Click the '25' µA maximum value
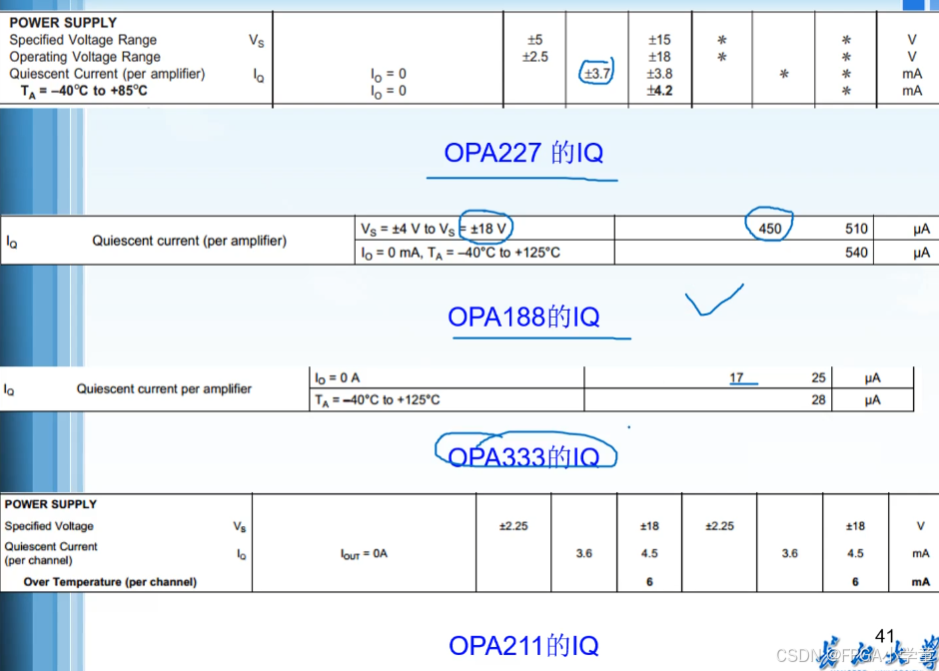Screen dimensions: 939x671 819,378
